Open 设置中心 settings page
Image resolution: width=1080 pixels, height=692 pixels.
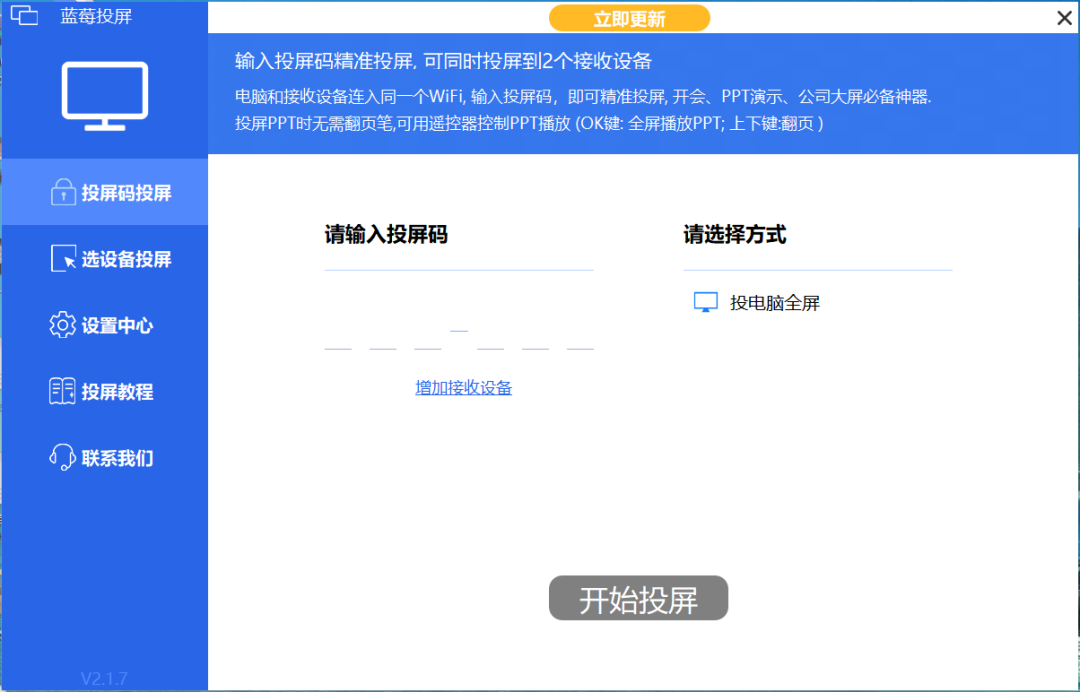[x=105, y=325]
